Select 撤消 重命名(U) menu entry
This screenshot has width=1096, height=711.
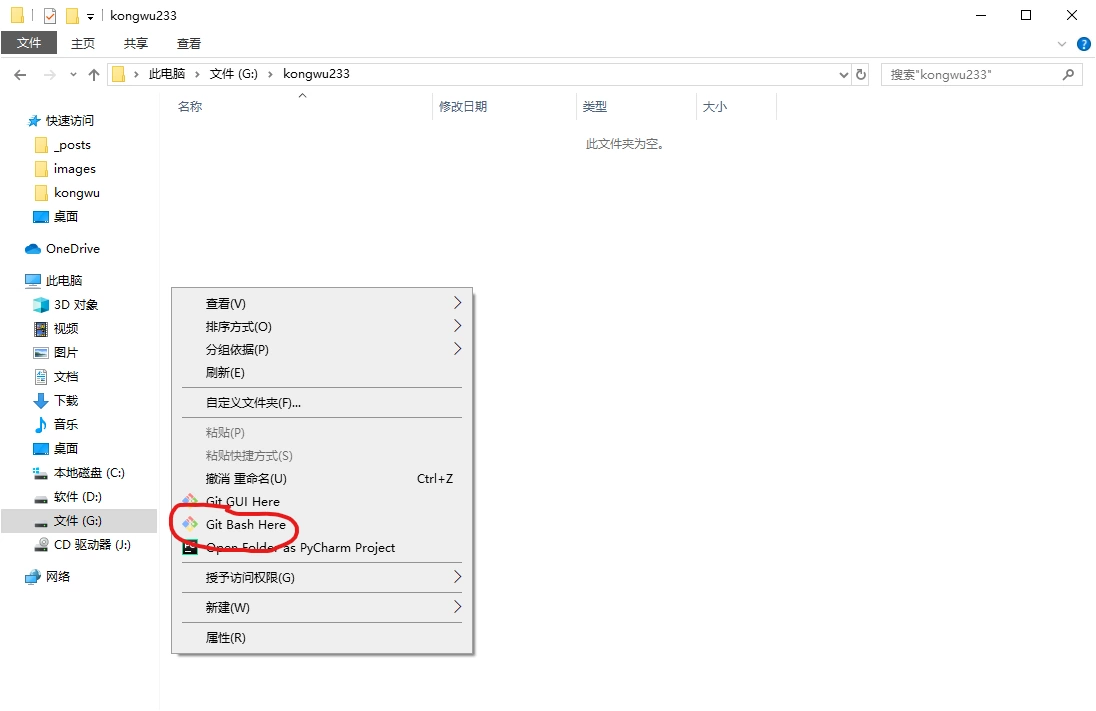pos(322,479)
